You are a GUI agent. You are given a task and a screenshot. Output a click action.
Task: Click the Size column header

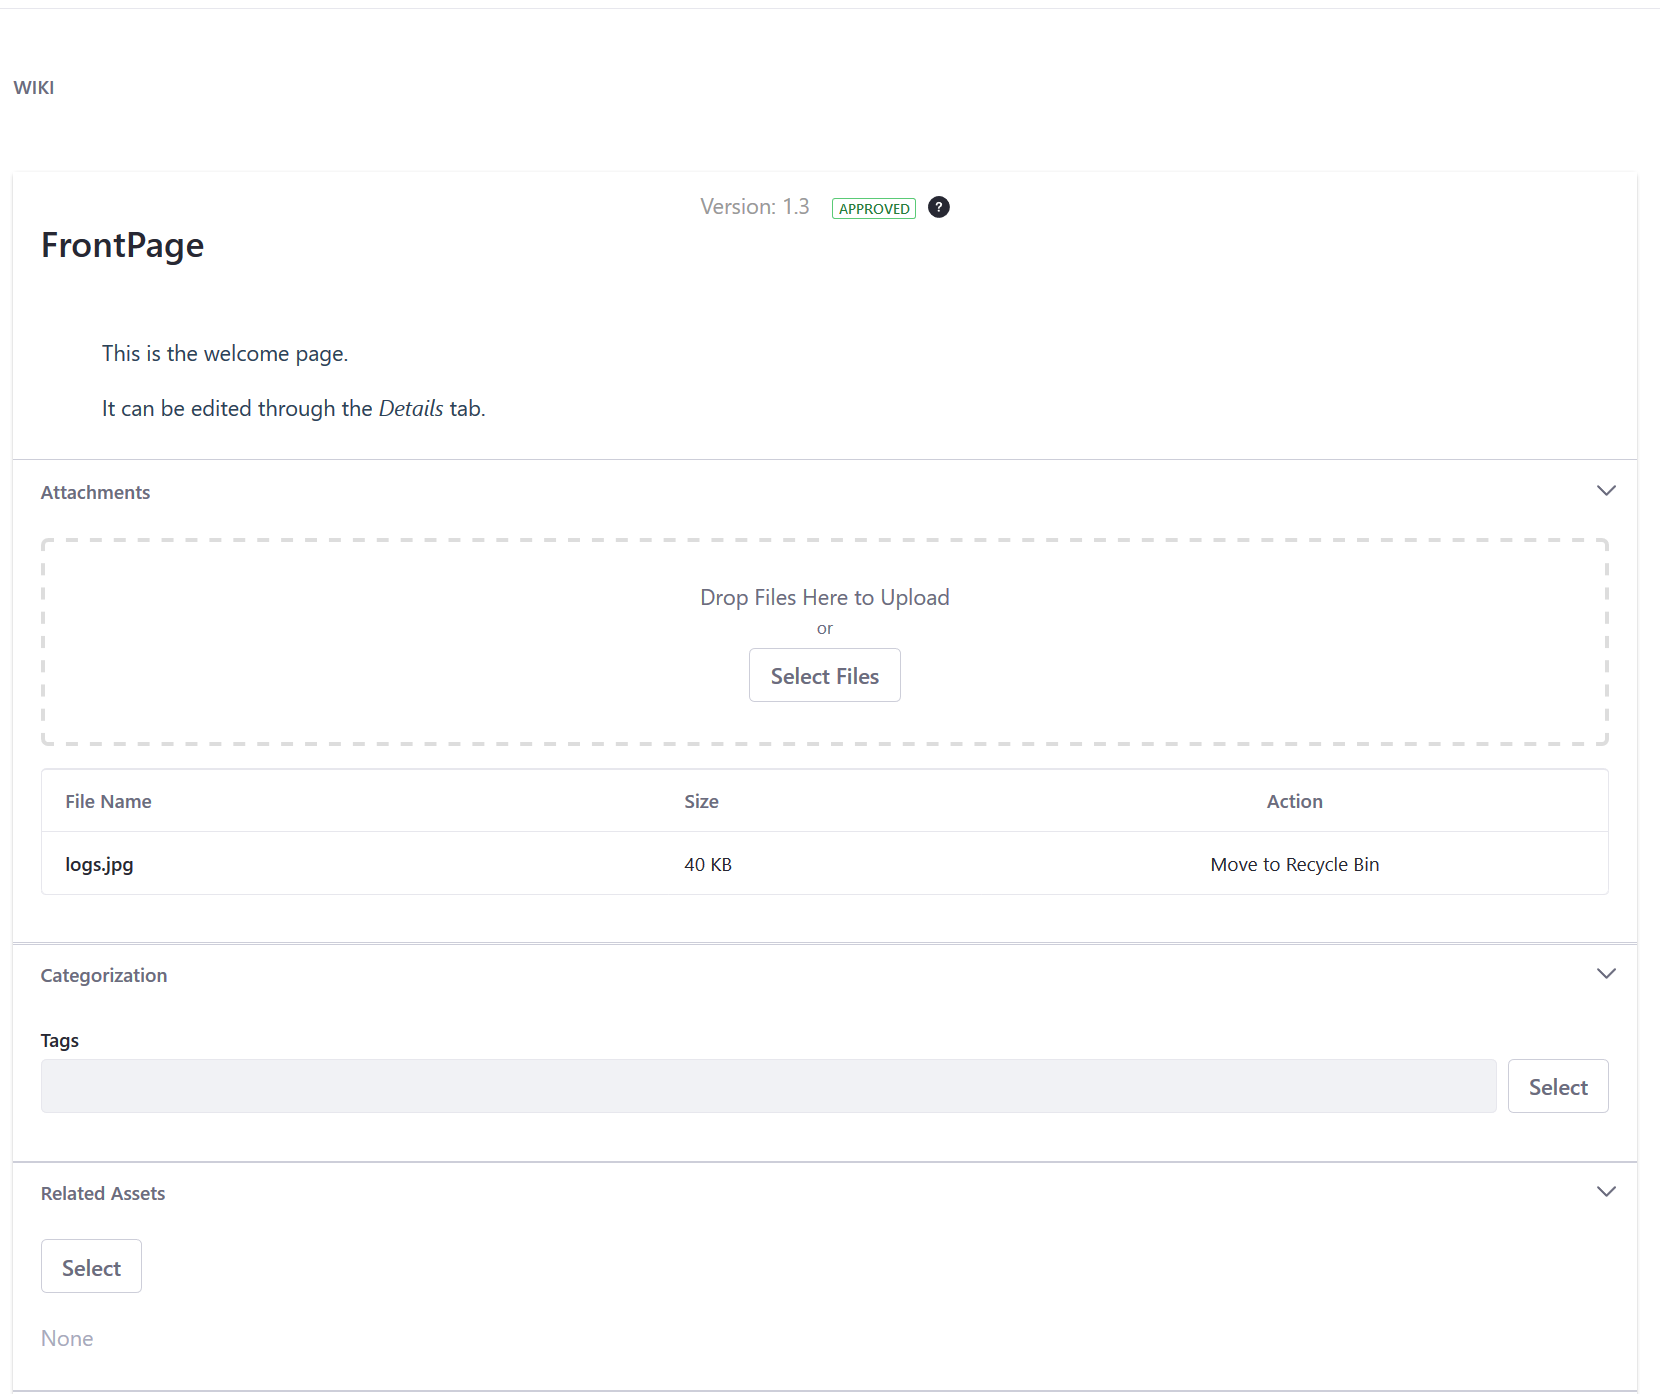click(x=701, y=801)
